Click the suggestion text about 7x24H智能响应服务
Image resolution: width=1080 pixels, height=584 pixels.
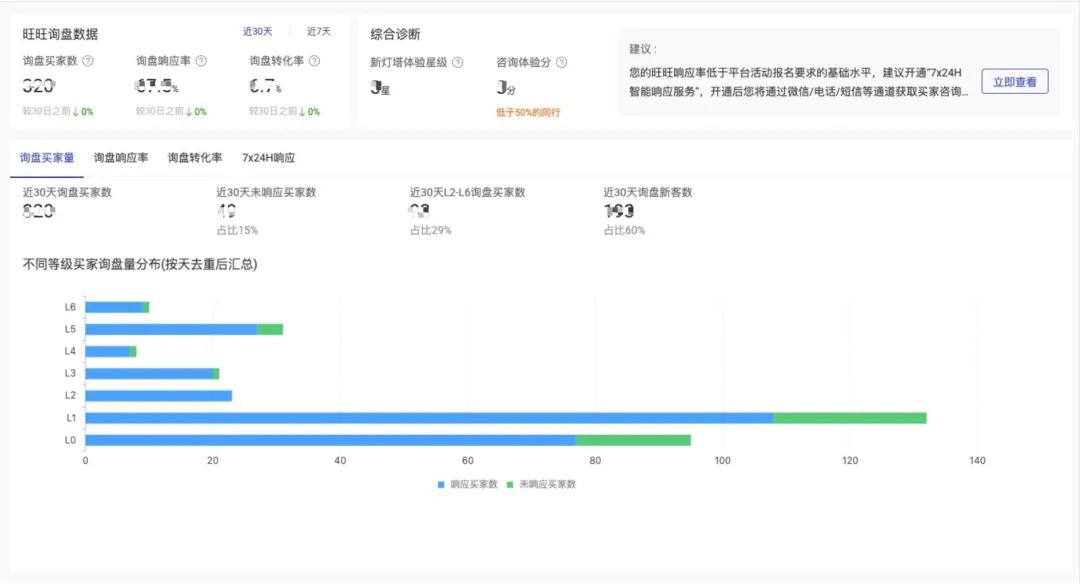(x=798, y=82)
